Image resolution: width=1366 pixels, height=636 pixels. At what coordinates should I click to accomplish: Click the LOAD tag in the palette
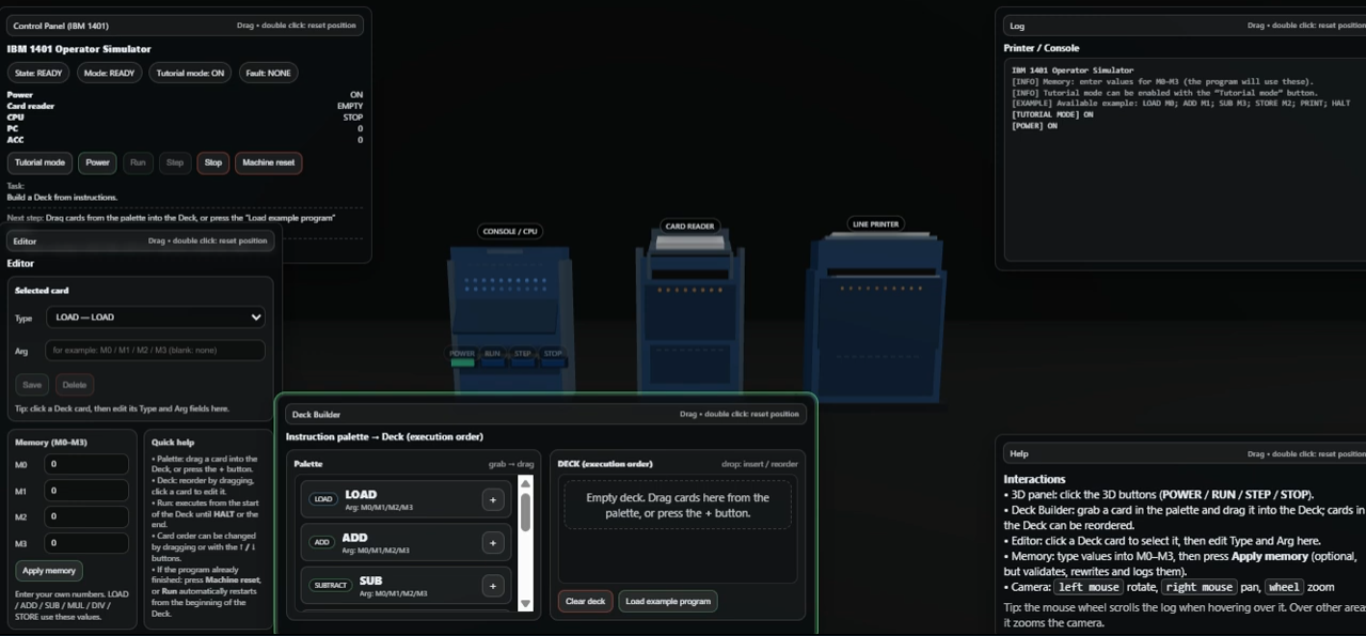point(323,499)
